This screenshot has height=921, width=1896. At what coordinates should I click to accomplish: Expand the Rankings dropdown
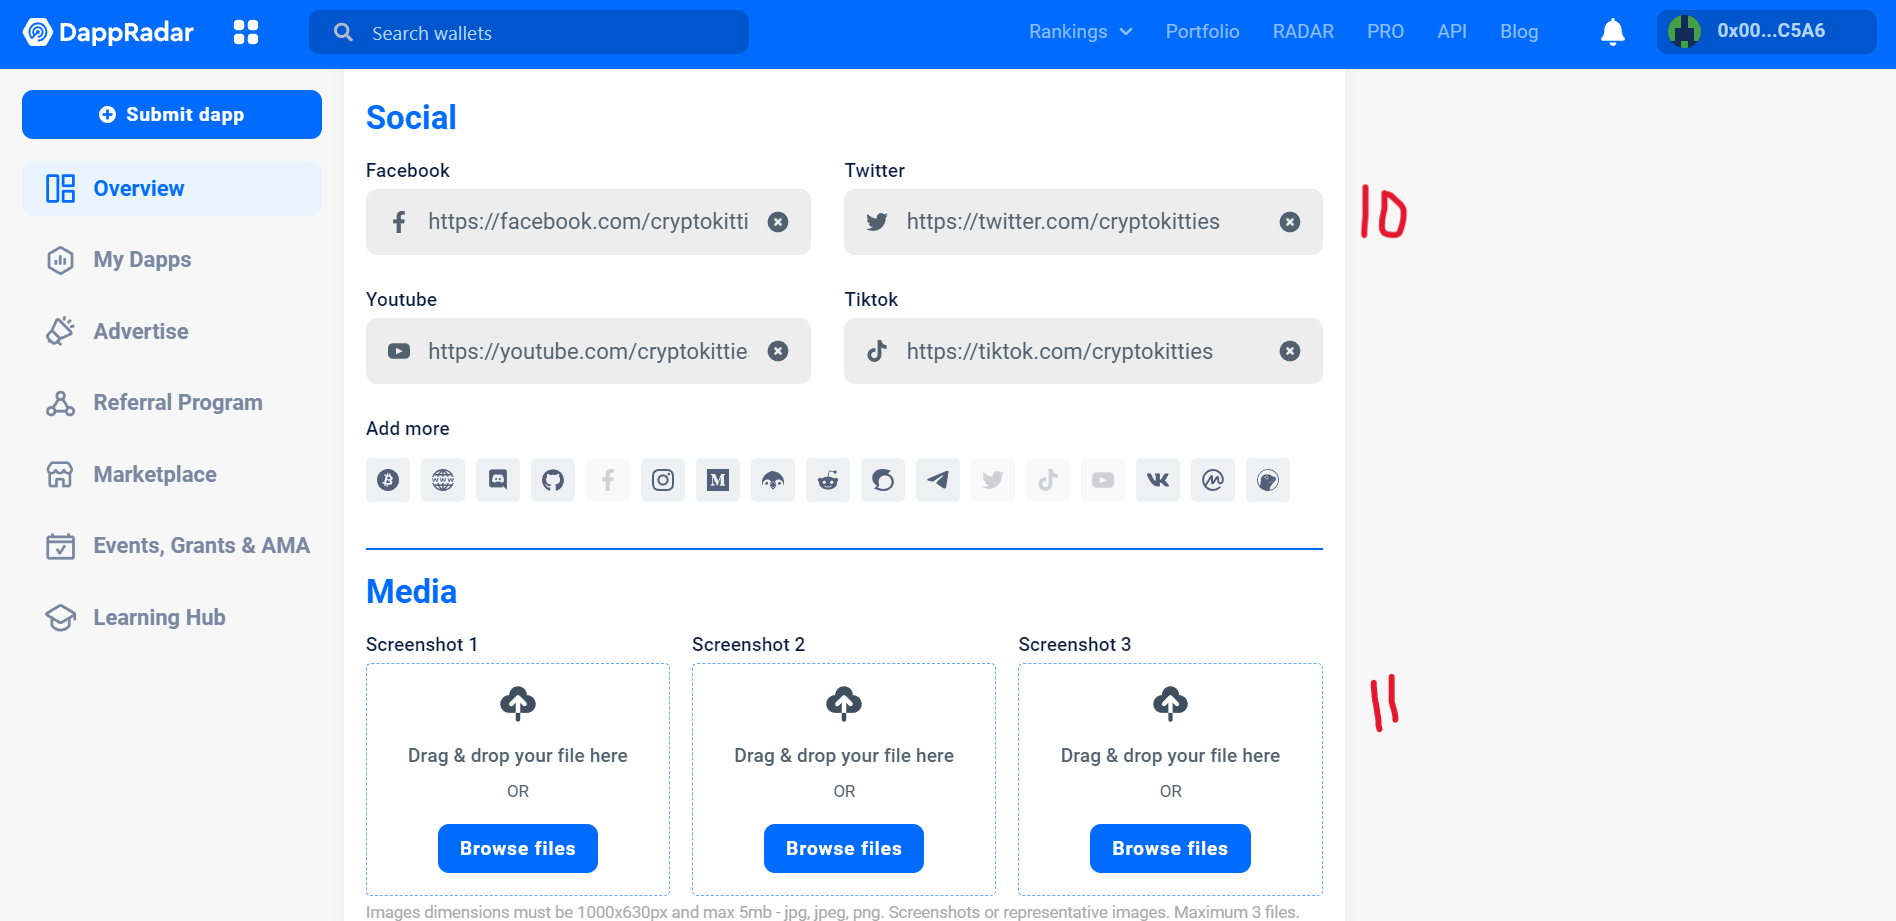click(1081, 32)
